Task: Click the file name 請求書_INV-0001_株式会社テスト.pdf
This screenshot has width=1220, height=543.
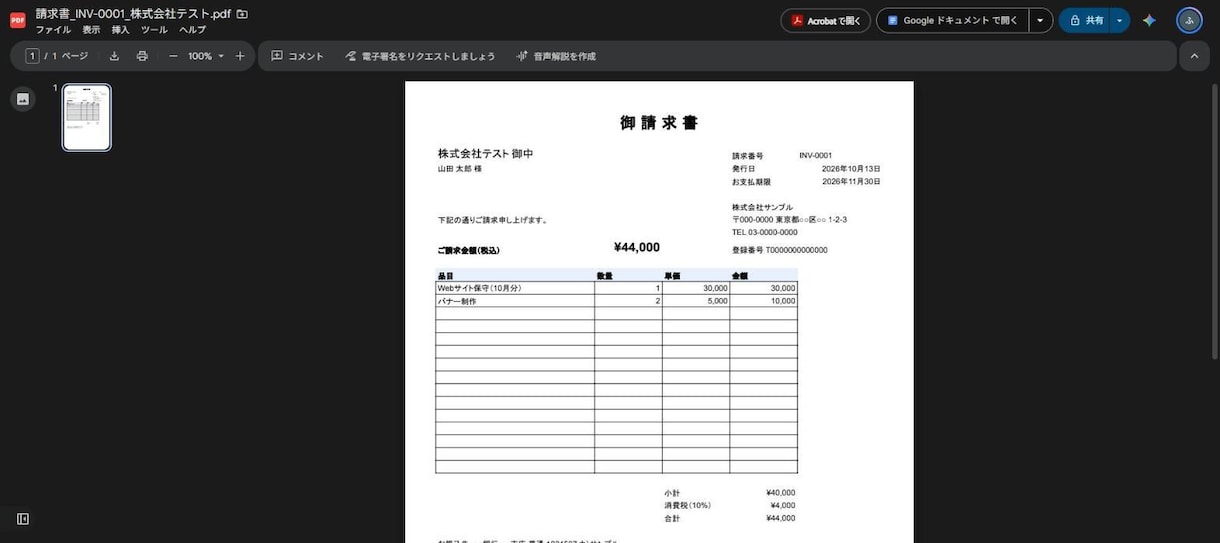Action: click(133, 14)
